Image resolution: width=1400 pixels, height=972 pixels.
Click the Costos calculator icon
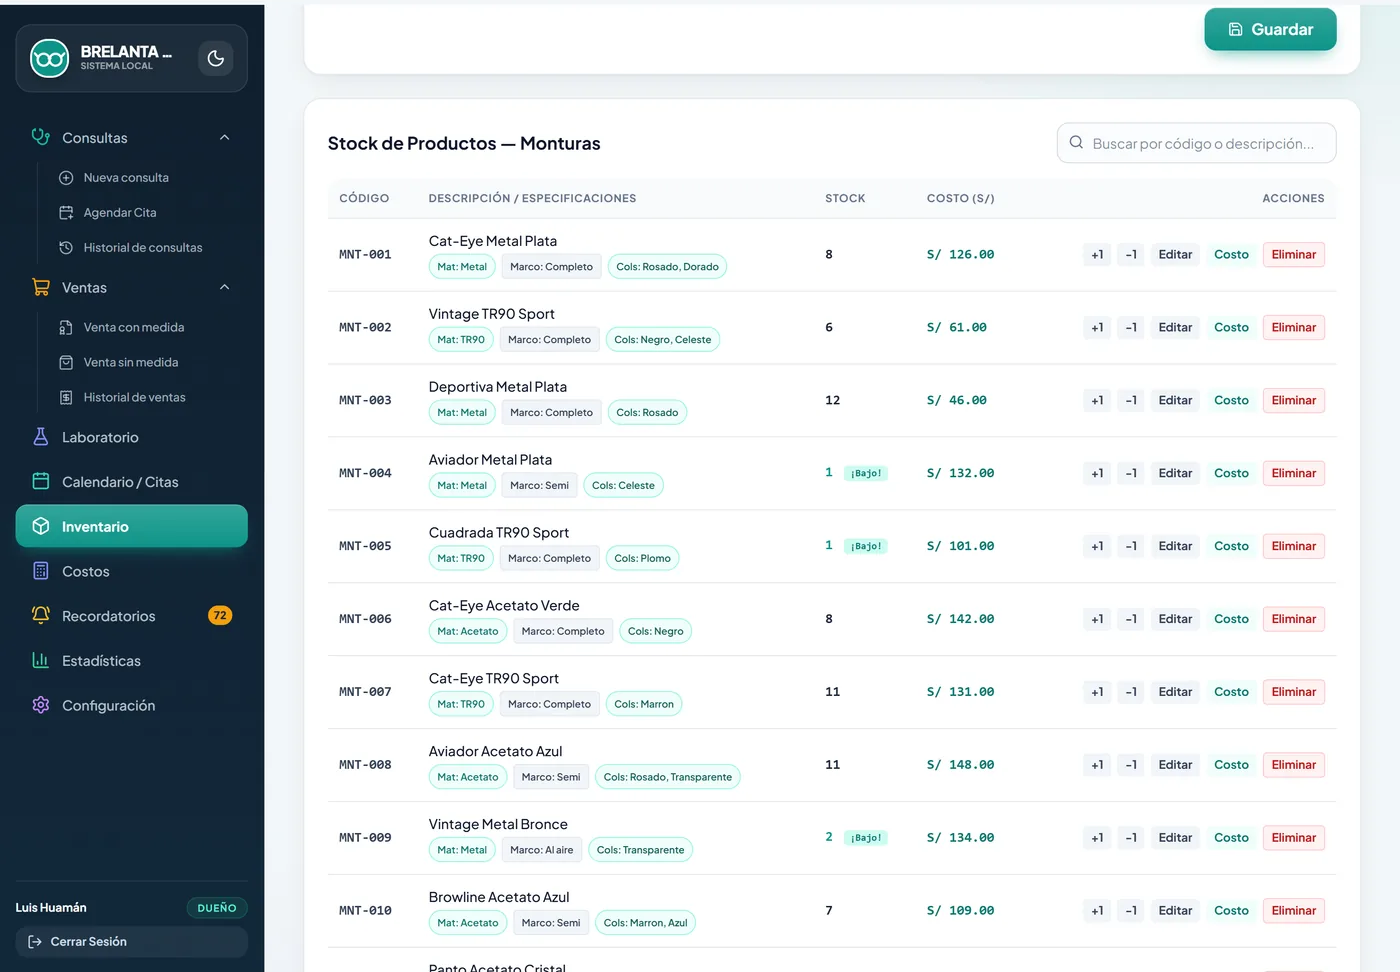tap(41, 571)
